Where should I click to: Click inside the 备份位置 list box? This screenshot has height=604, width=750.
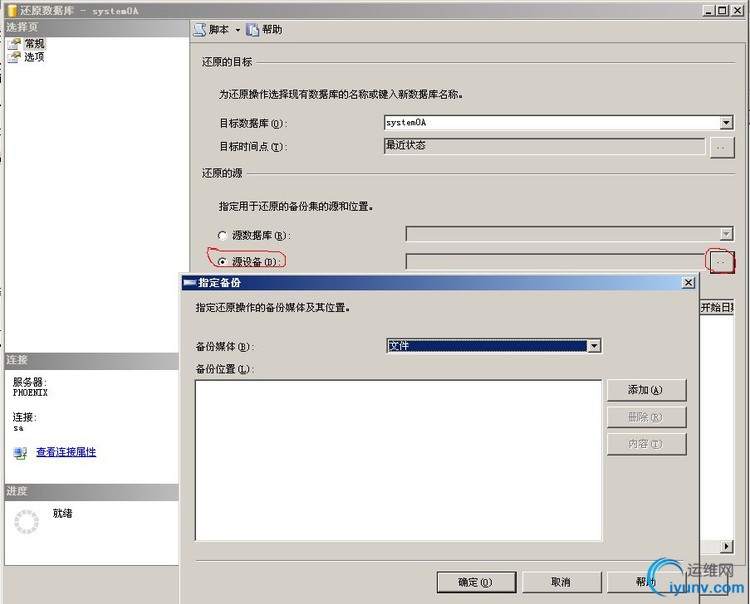pyautogui.click(x=398, y=461)
